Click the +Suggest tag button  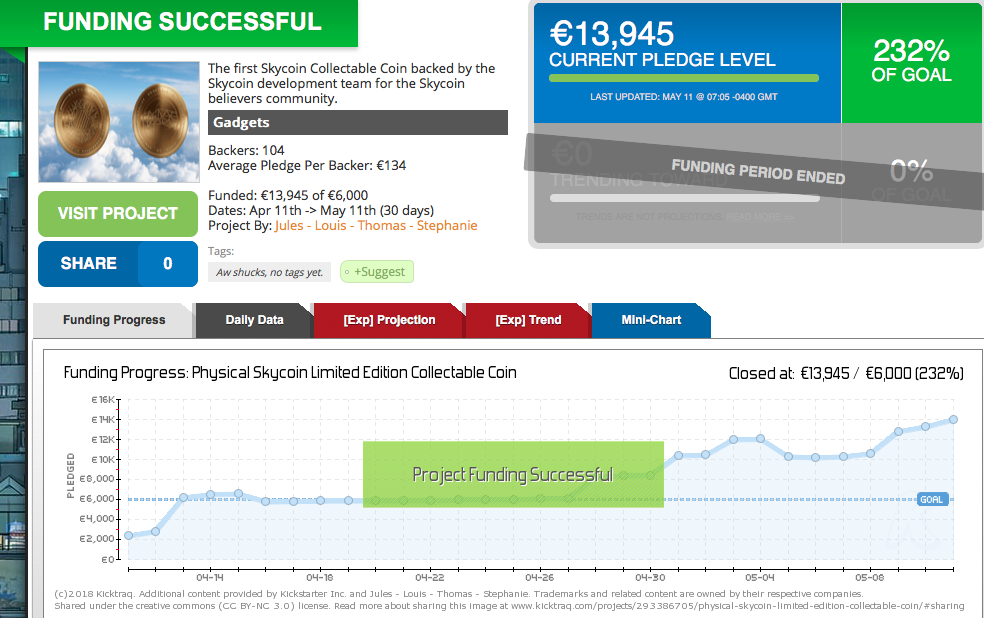click(377, 272)
